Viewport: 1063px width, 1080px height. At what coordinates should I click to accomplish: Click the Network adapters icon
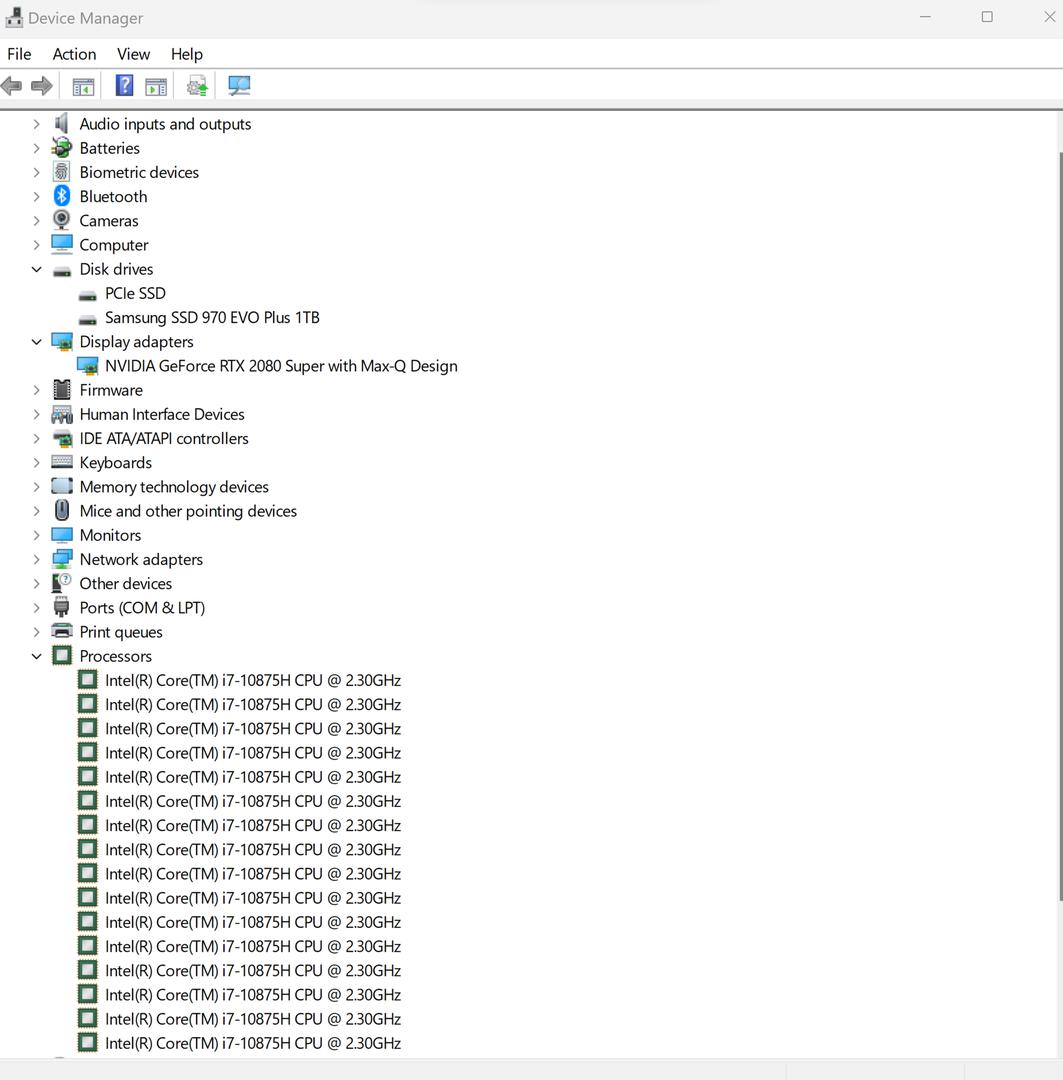click(x=61, y=559)
